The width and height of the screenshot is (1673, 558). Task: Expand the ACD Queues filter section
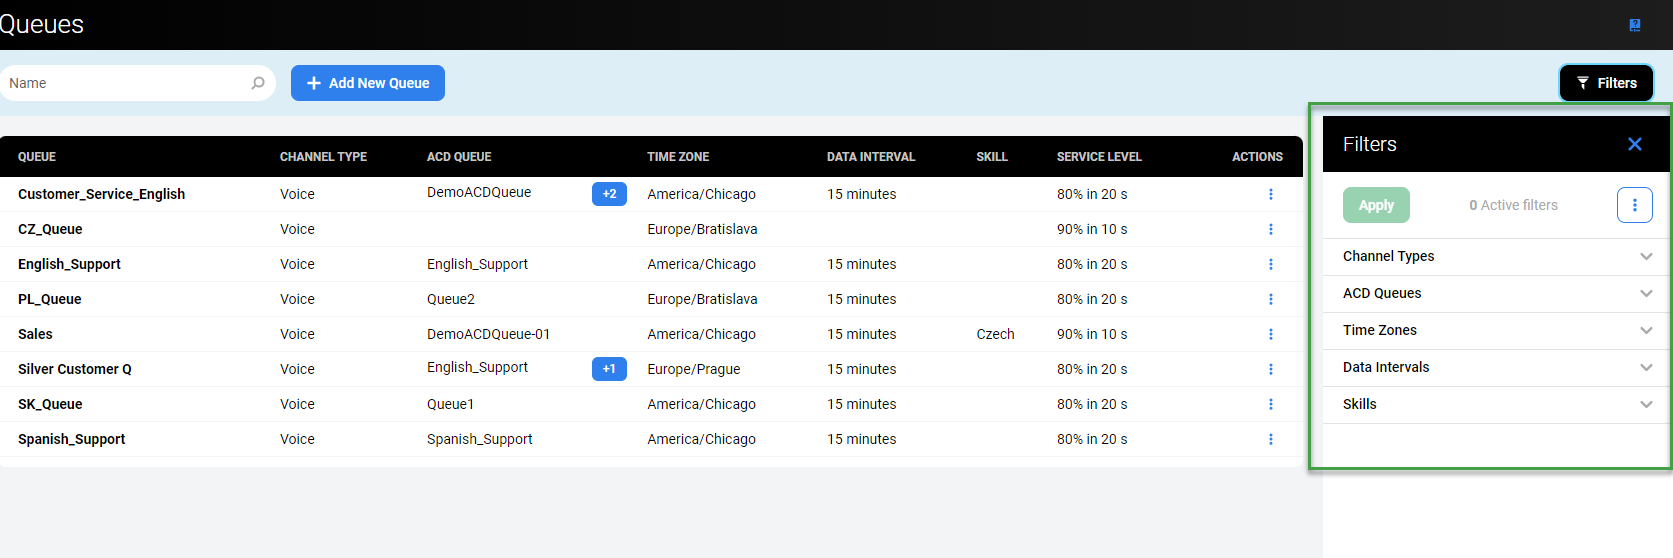[x=1496, y=293]
